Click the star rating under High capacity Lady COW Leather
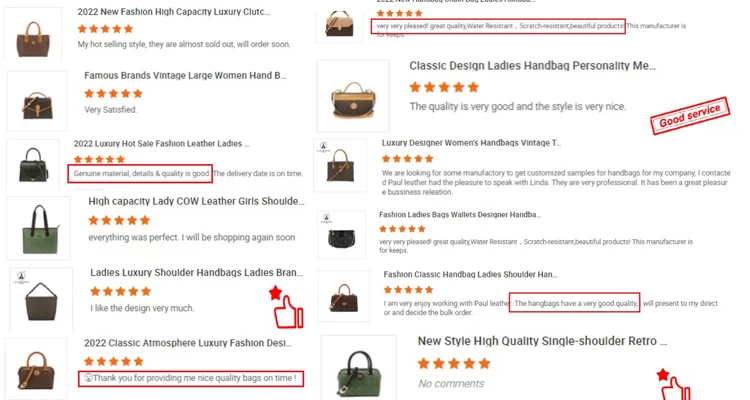The width and height of the screenshot is (750, 400). pos(119,221)
